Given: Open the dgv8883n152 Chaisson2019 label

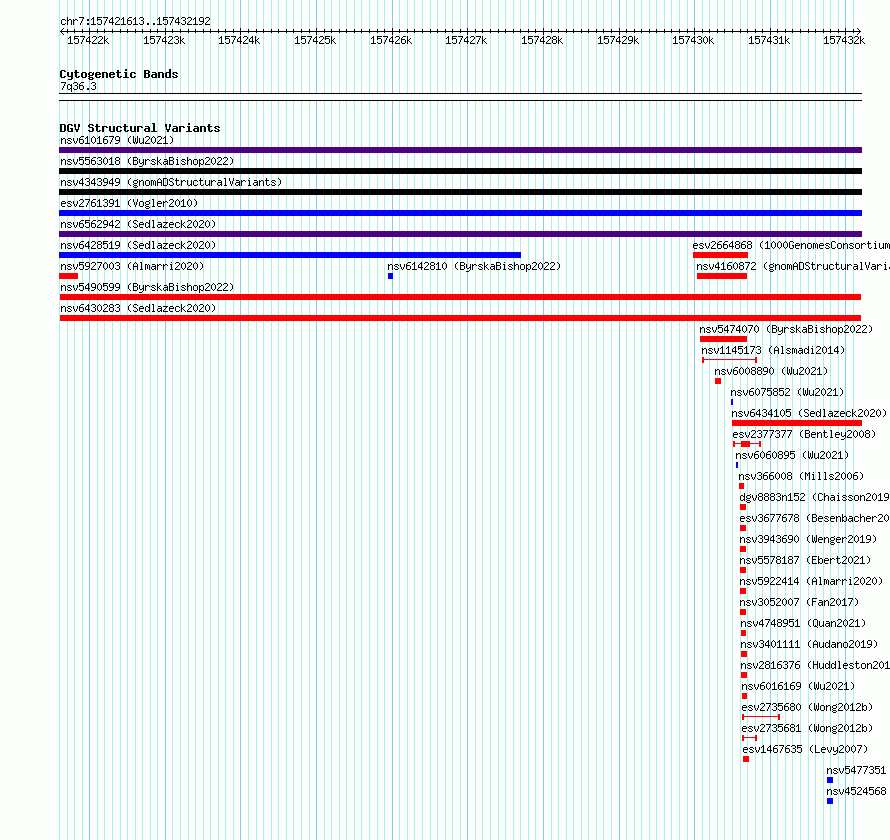Looking at the screenshot, I should click(x=815, y=497).
